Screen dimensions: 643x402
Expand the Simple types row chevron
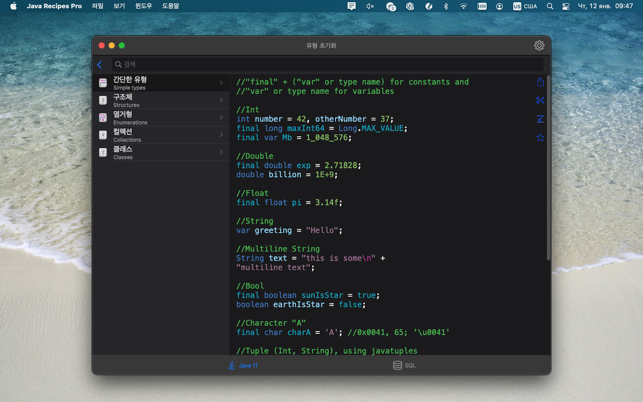tap(221, 83)
